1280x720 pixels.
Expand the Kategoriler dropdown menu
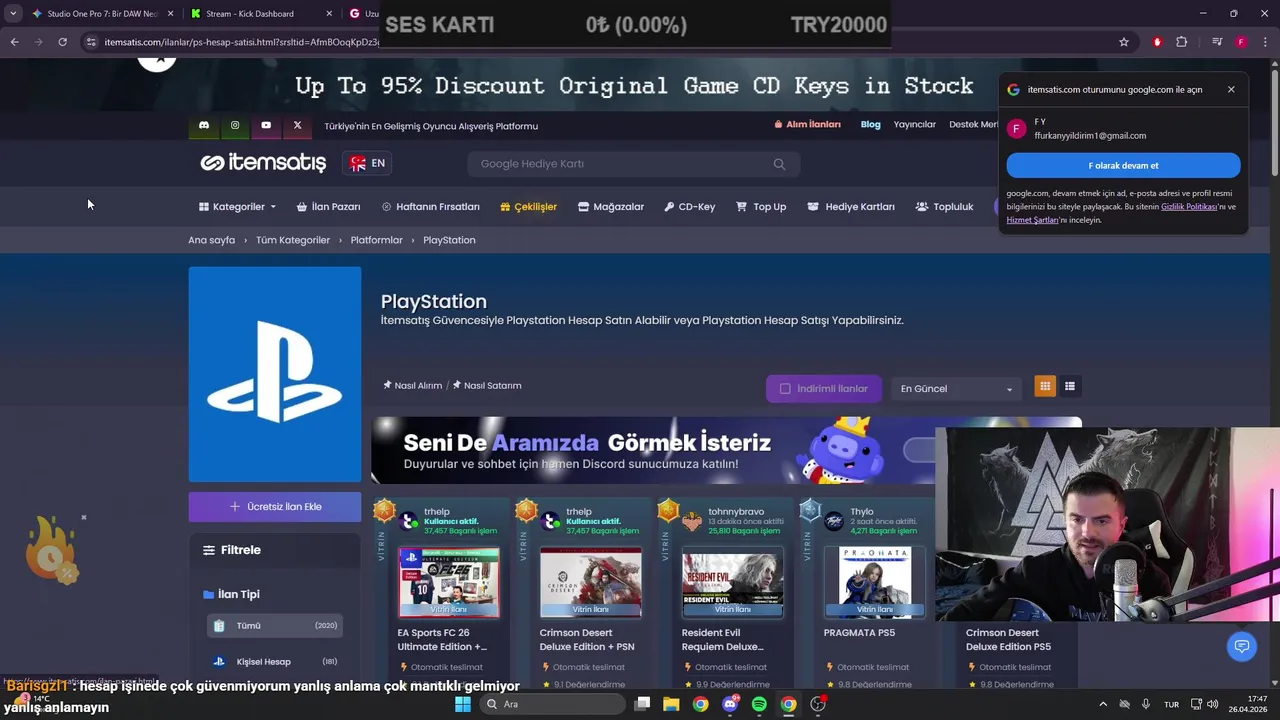[237, 207]
